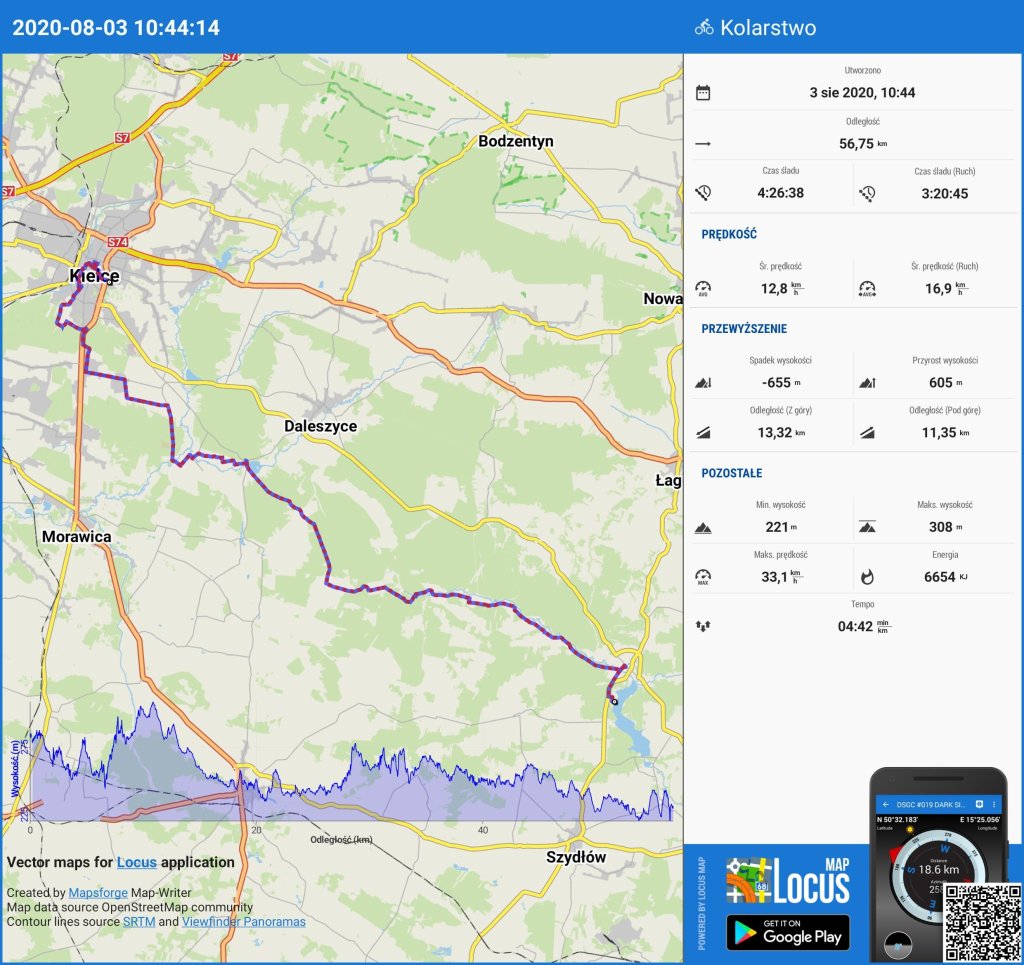Screen dimensions: 1024x965
Task: Click the elevation loss mountain icon
Action: (703, 383)
